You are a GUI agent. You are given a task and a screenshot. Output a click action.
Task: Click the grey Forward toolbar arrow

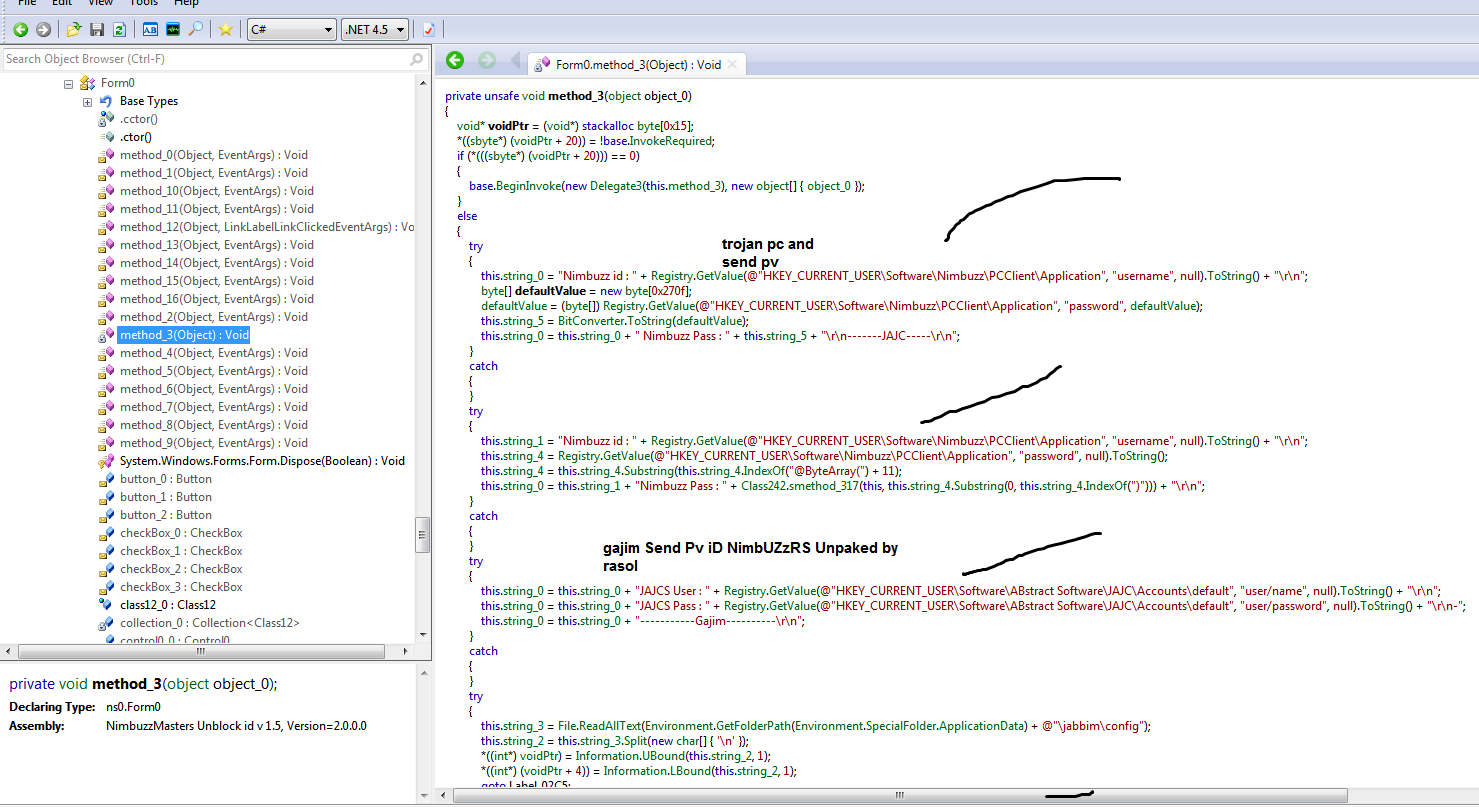(43, 30)
